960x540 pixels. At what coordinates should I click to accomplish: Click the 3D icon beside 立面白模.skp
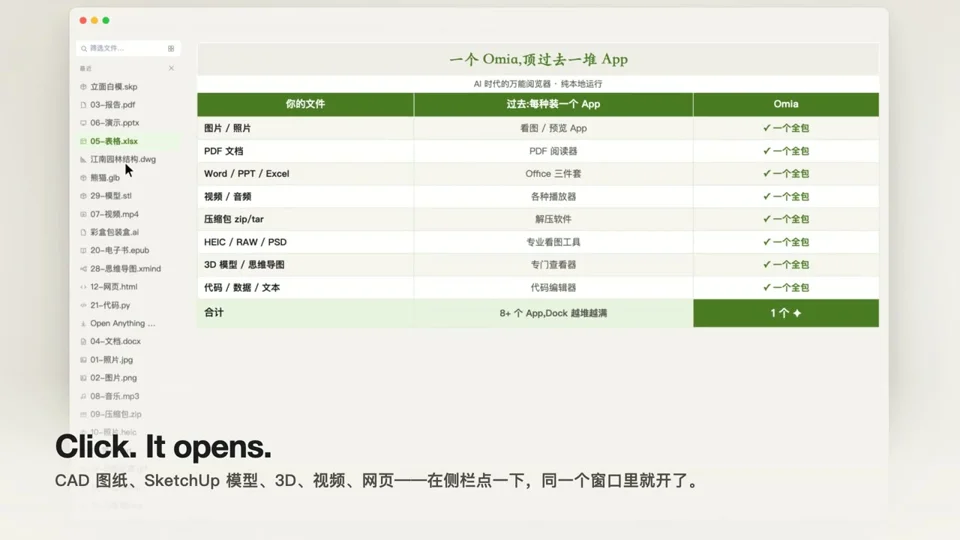click(x=83, y=87)
